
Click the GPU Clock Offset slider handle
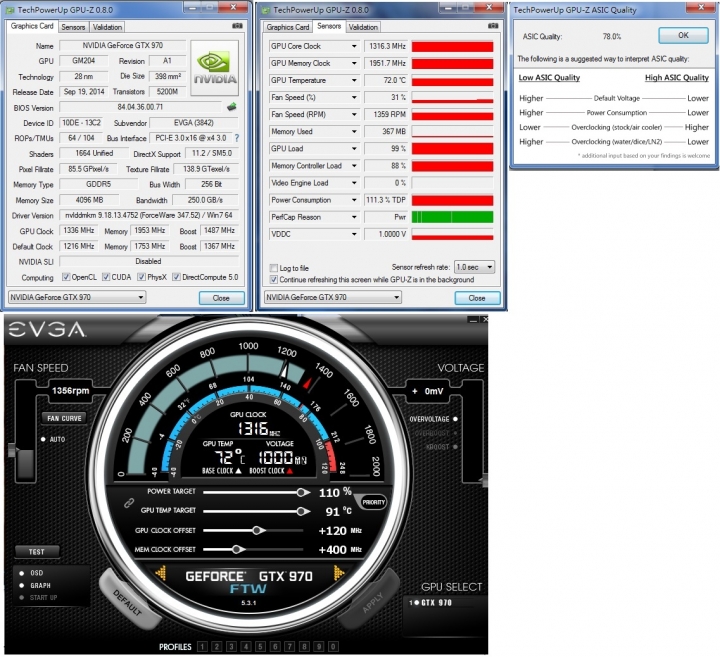[258, 530]
